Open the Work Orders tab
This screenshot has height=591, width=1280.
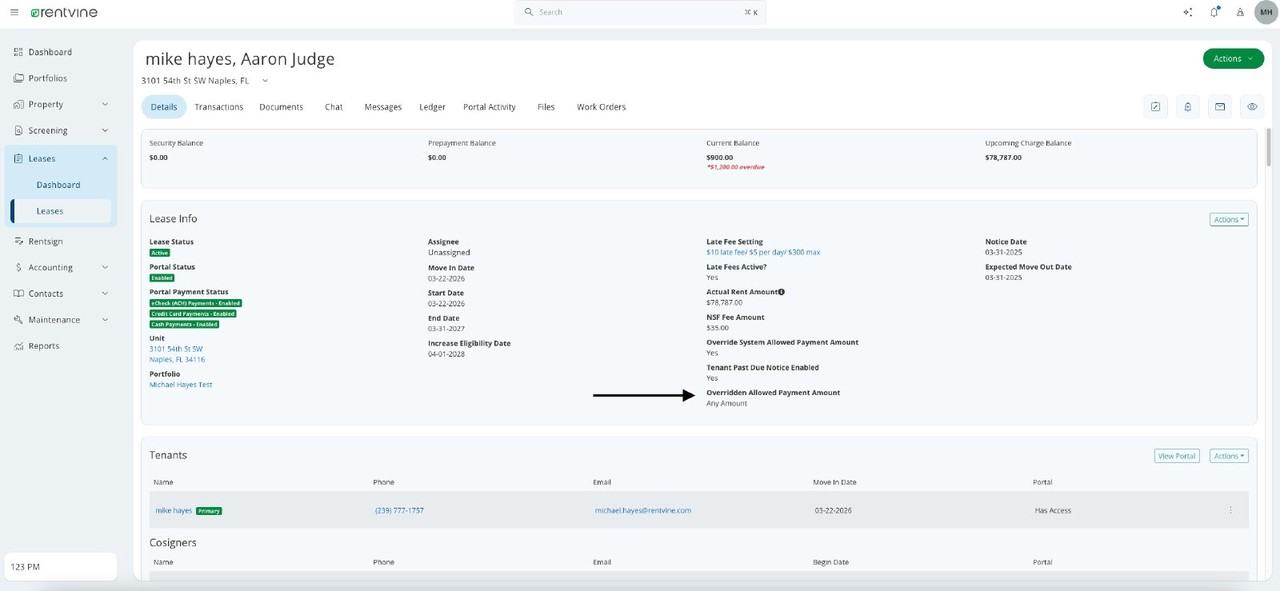point(601,107)
